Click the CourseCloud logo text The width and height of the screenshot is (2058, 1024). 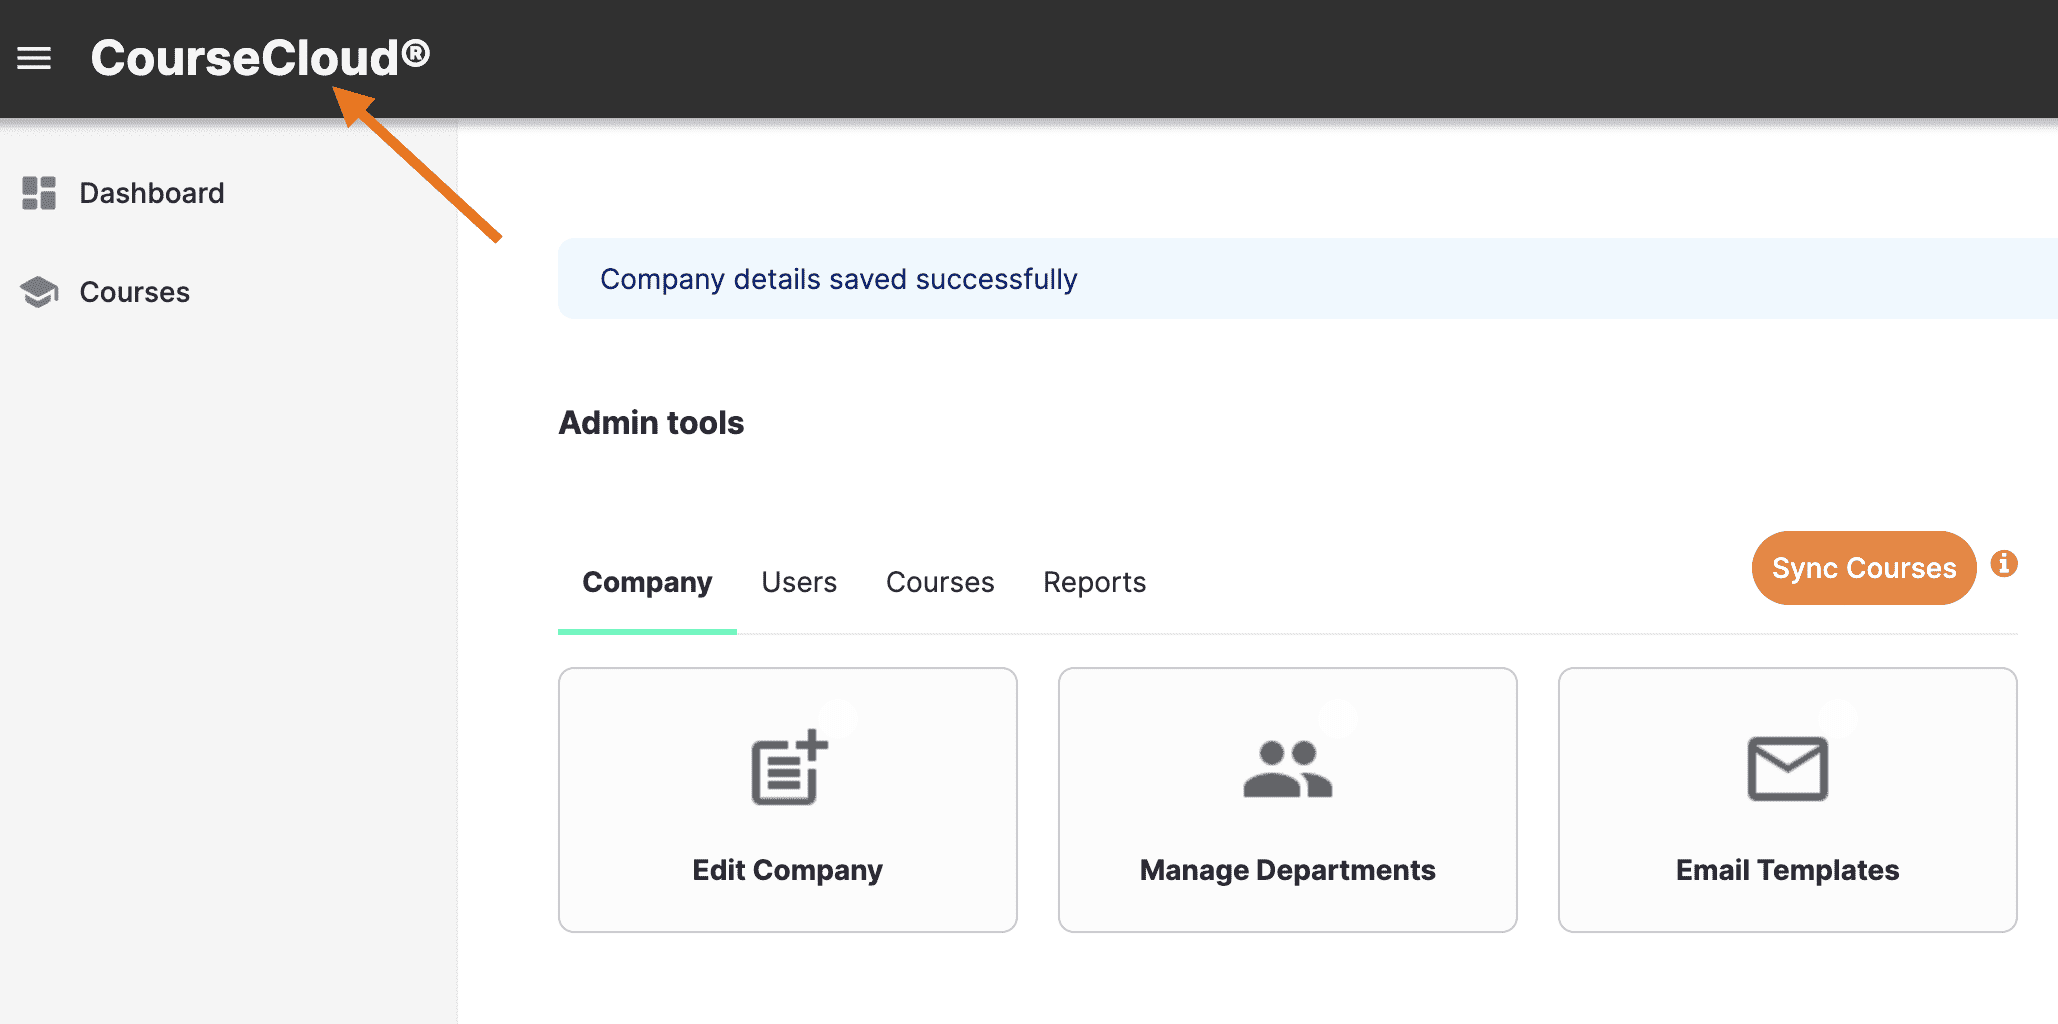(x=260, y=58)
